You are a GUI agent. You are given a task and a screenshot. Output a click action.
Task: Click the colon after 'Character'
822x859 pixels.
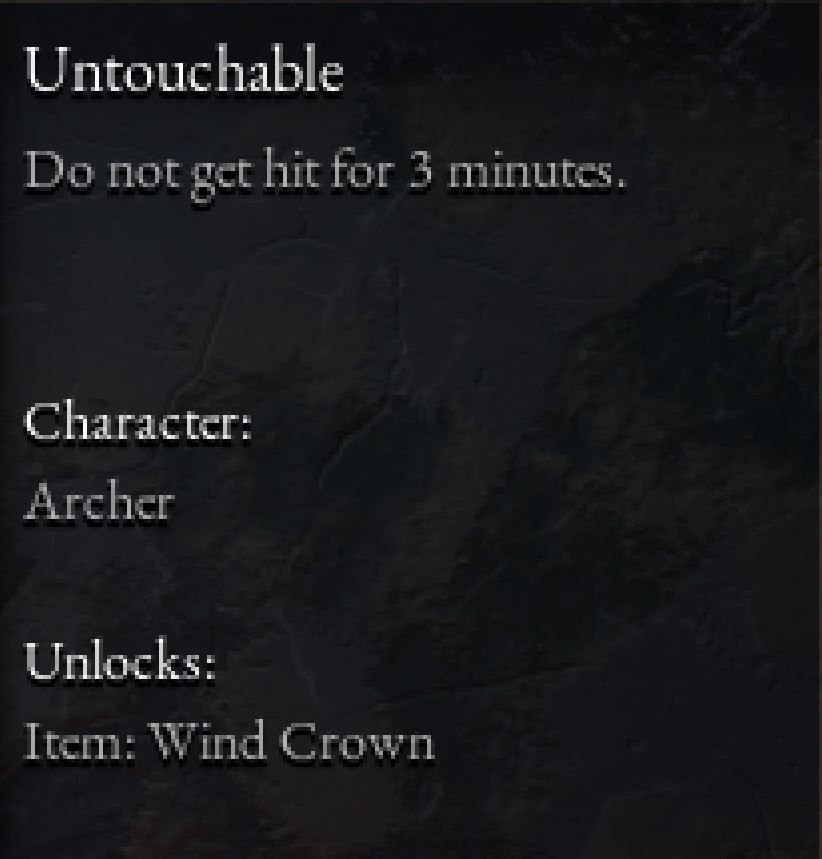(x=247, y=427)
